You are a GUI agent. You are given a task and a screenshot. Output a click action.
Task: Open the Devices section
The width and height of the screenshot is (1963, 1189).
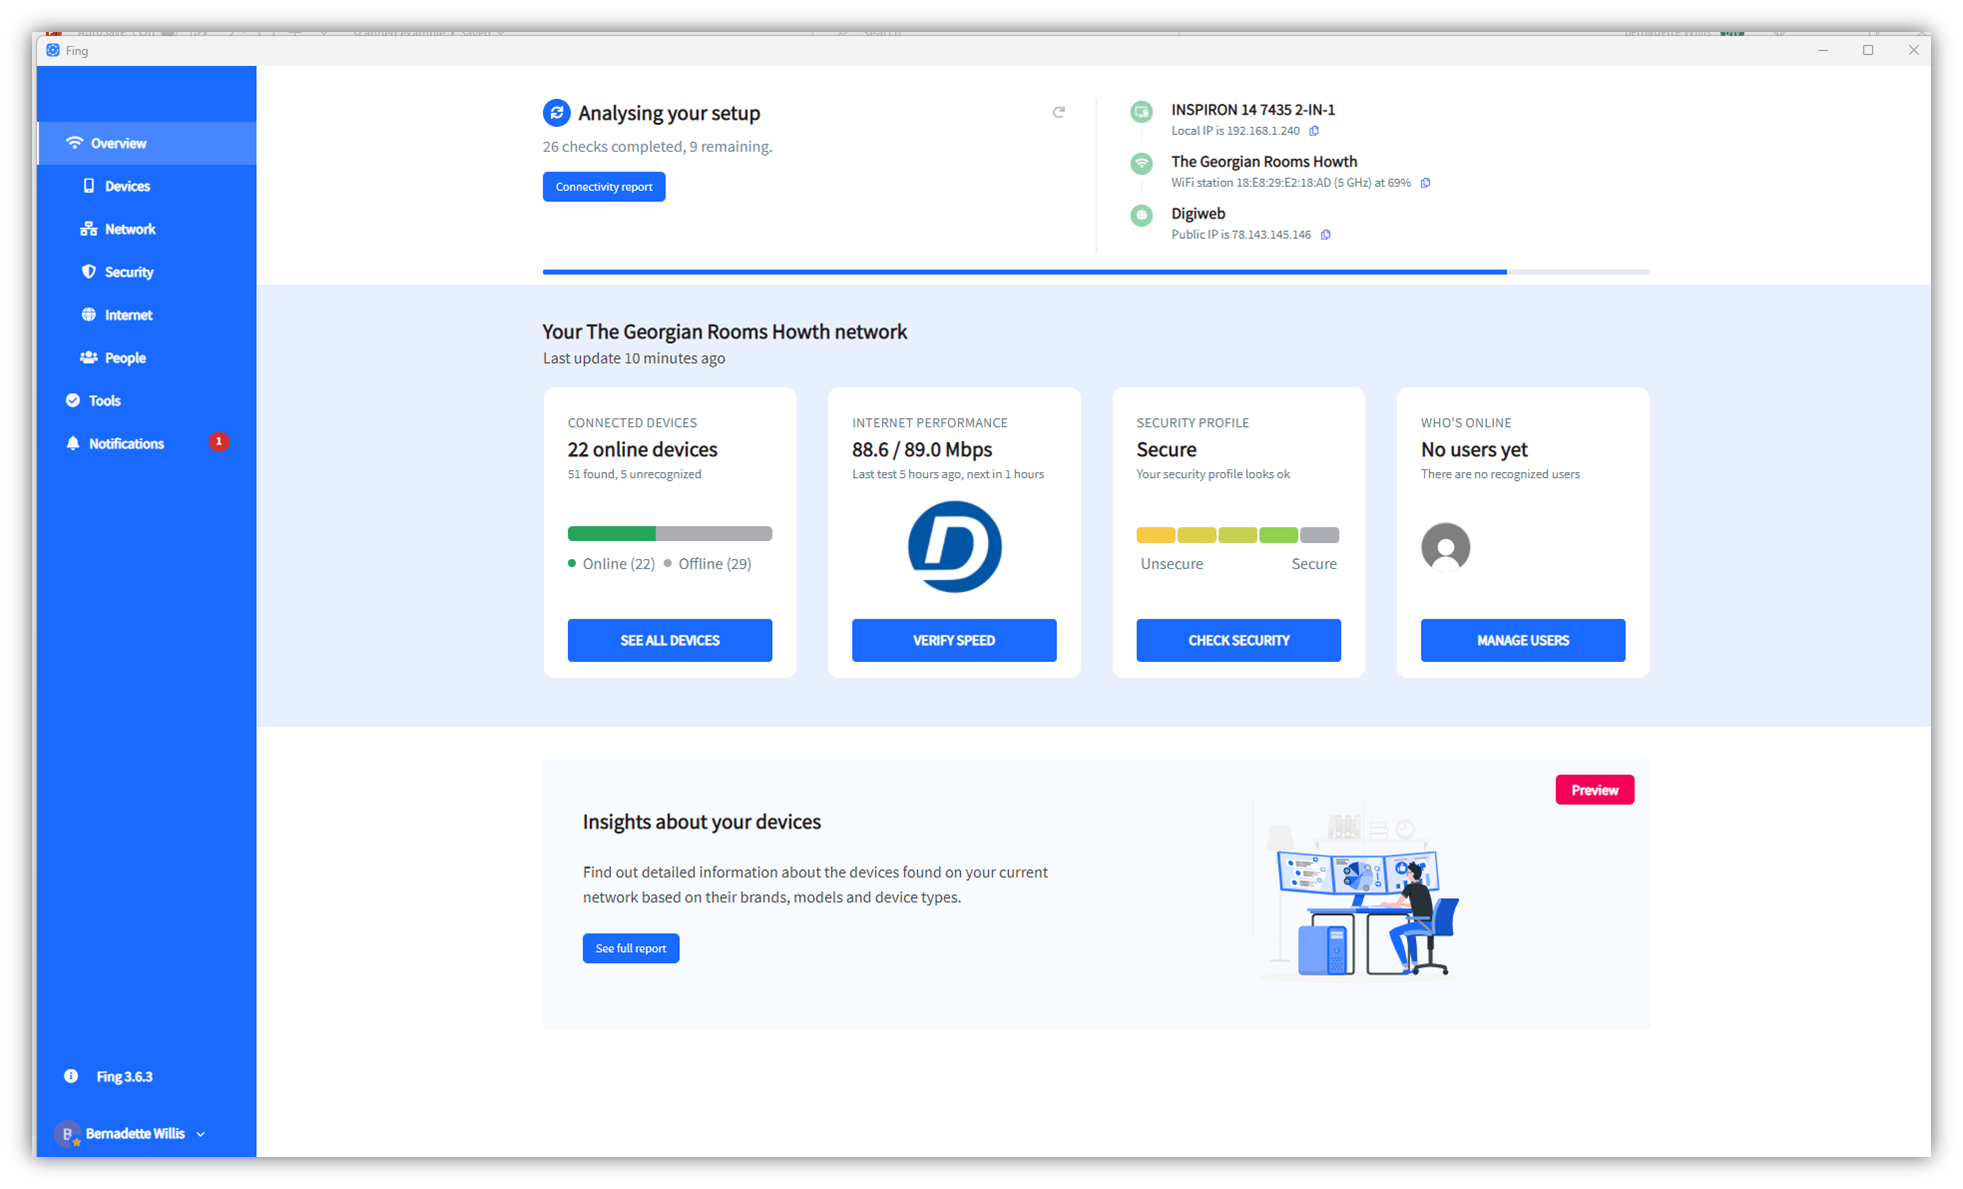[127, 186]
